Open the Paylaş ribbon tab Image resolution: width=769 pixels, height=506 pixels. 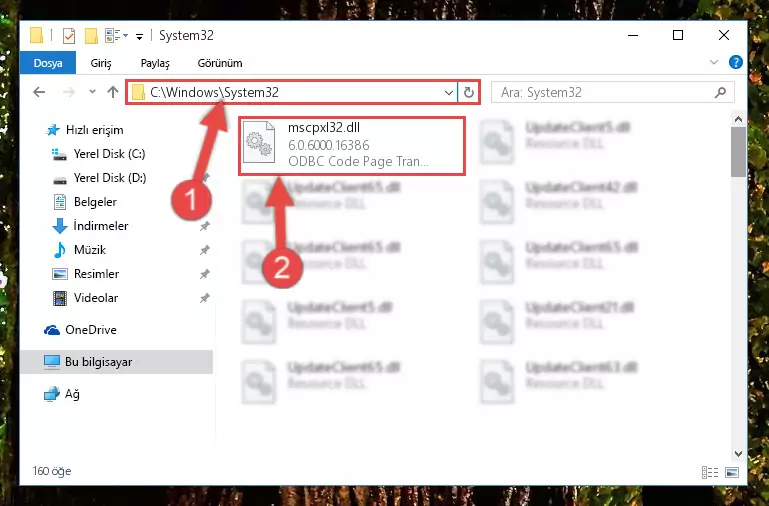(x=155, y=63)
